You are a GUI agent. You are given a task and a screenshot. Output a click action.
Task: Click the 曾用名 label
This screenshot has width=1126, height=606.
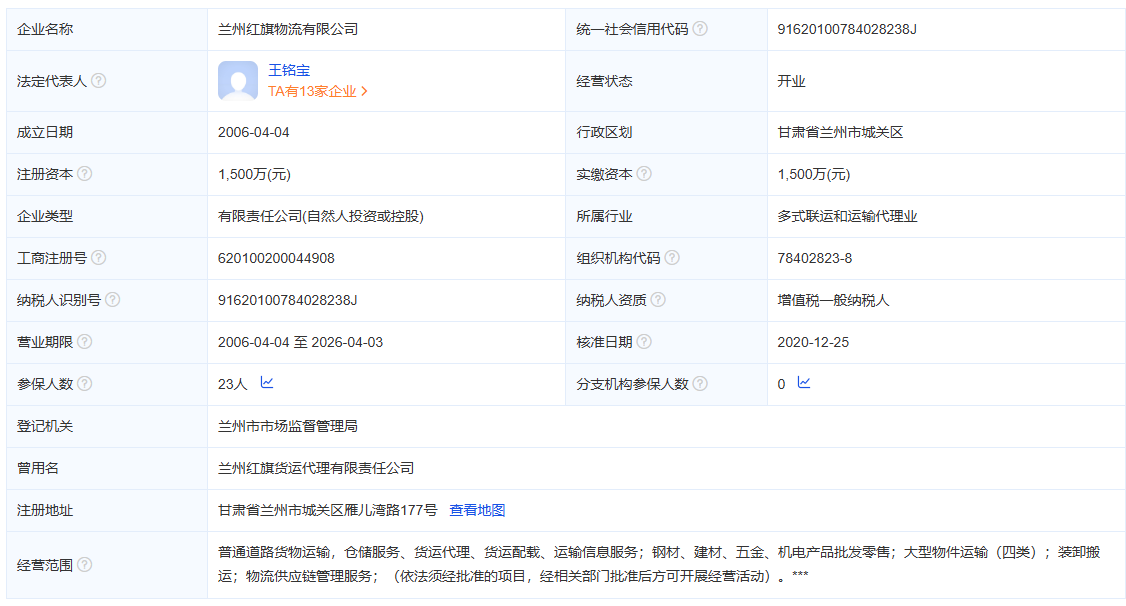tap(38, 468)
